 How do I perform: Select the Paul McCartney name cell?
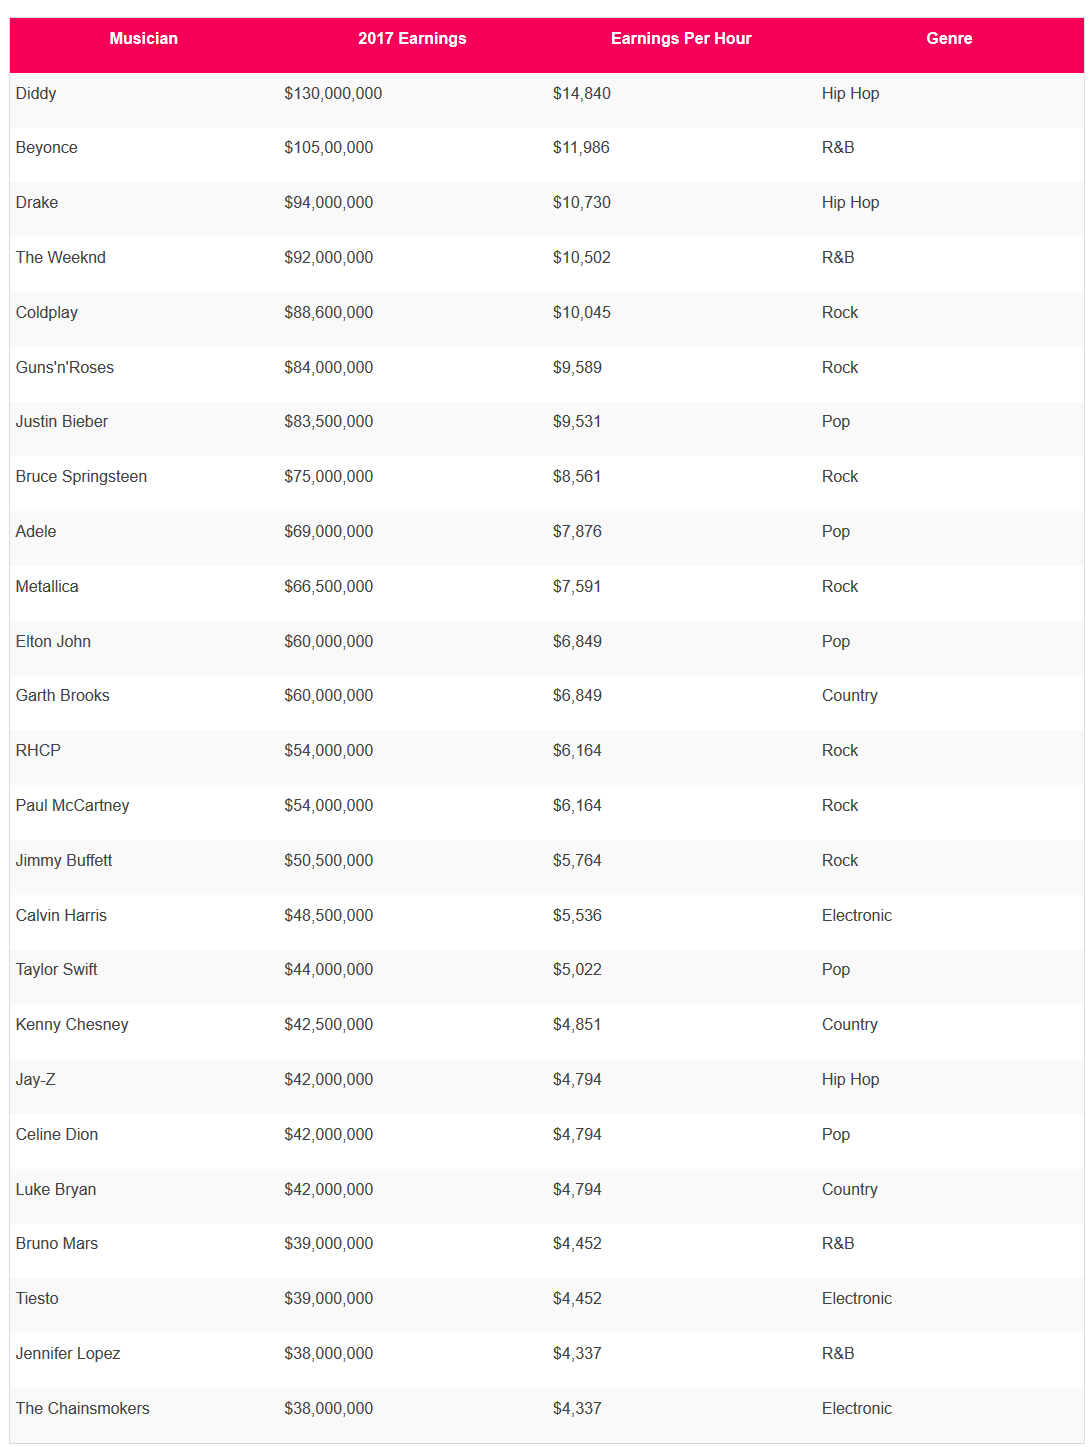72,806
